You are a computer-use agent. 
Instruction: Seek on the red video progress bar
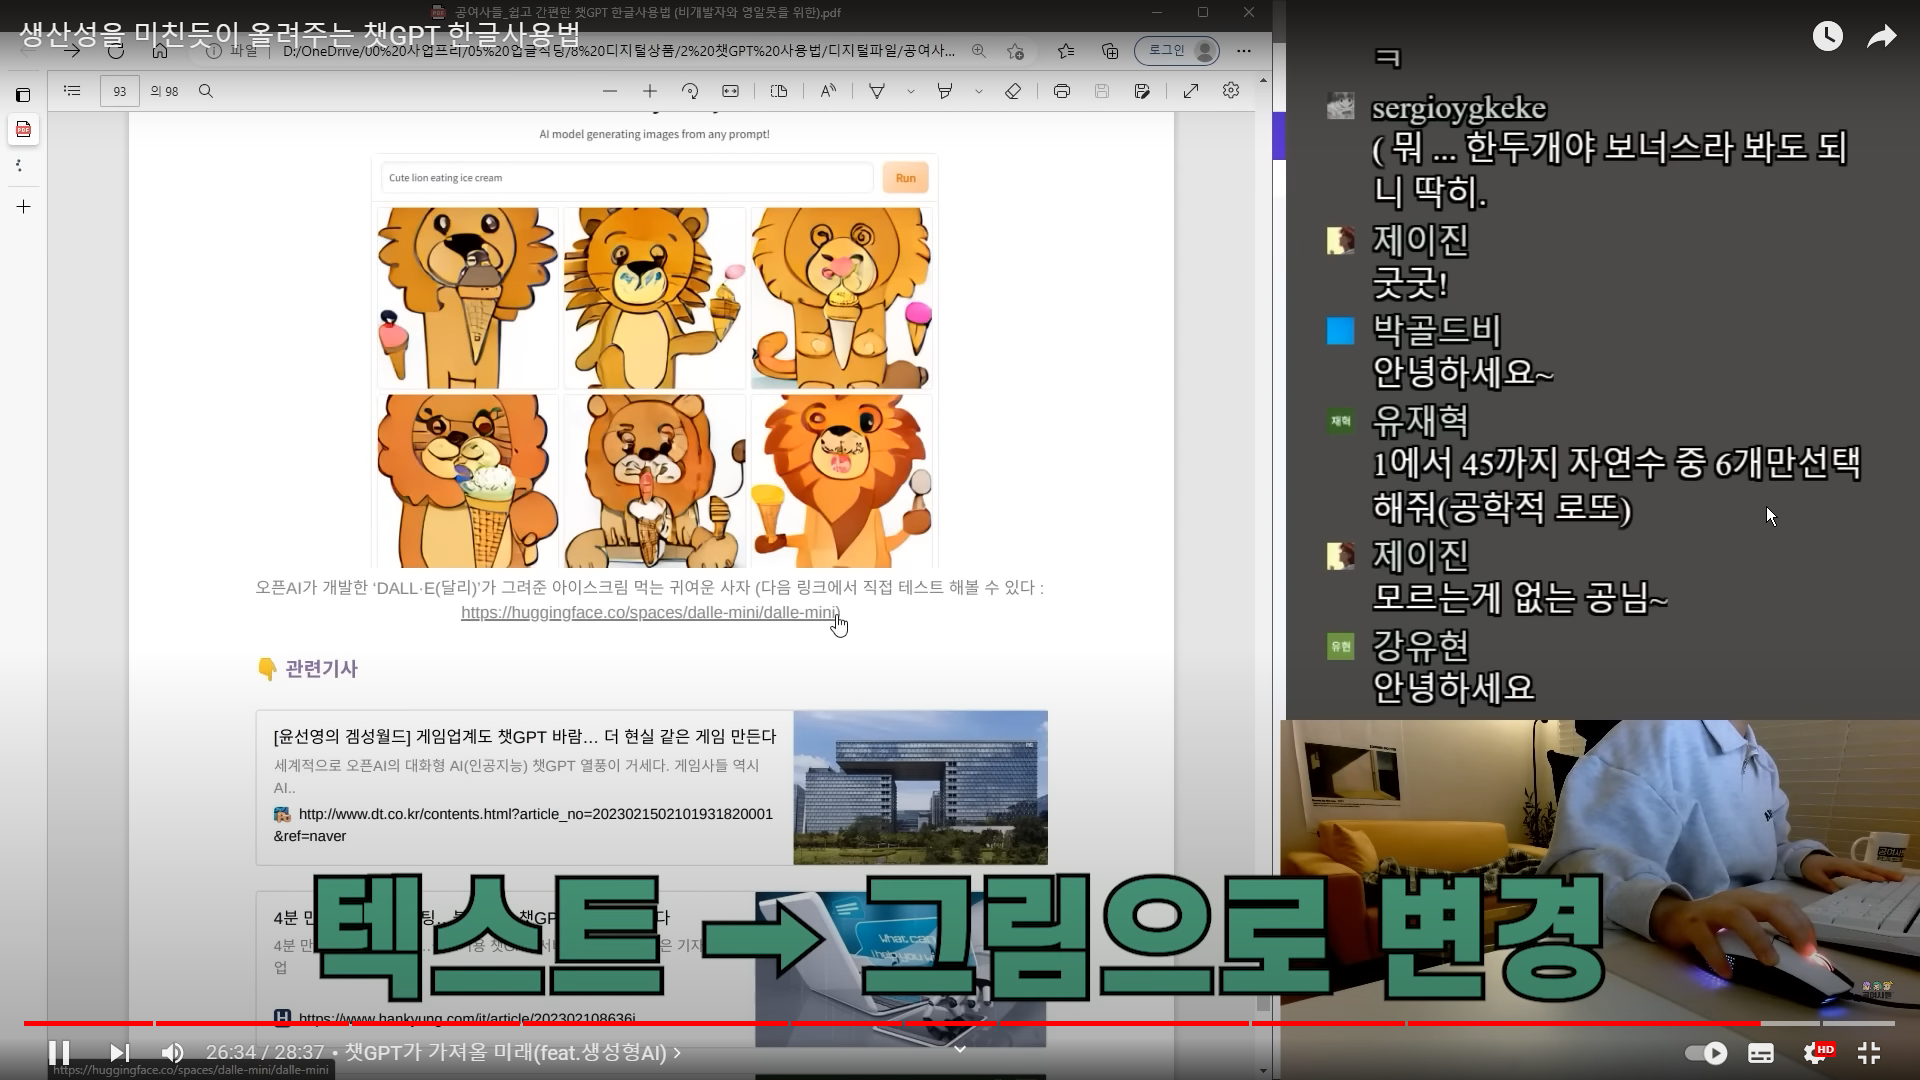pos(958,1023)
